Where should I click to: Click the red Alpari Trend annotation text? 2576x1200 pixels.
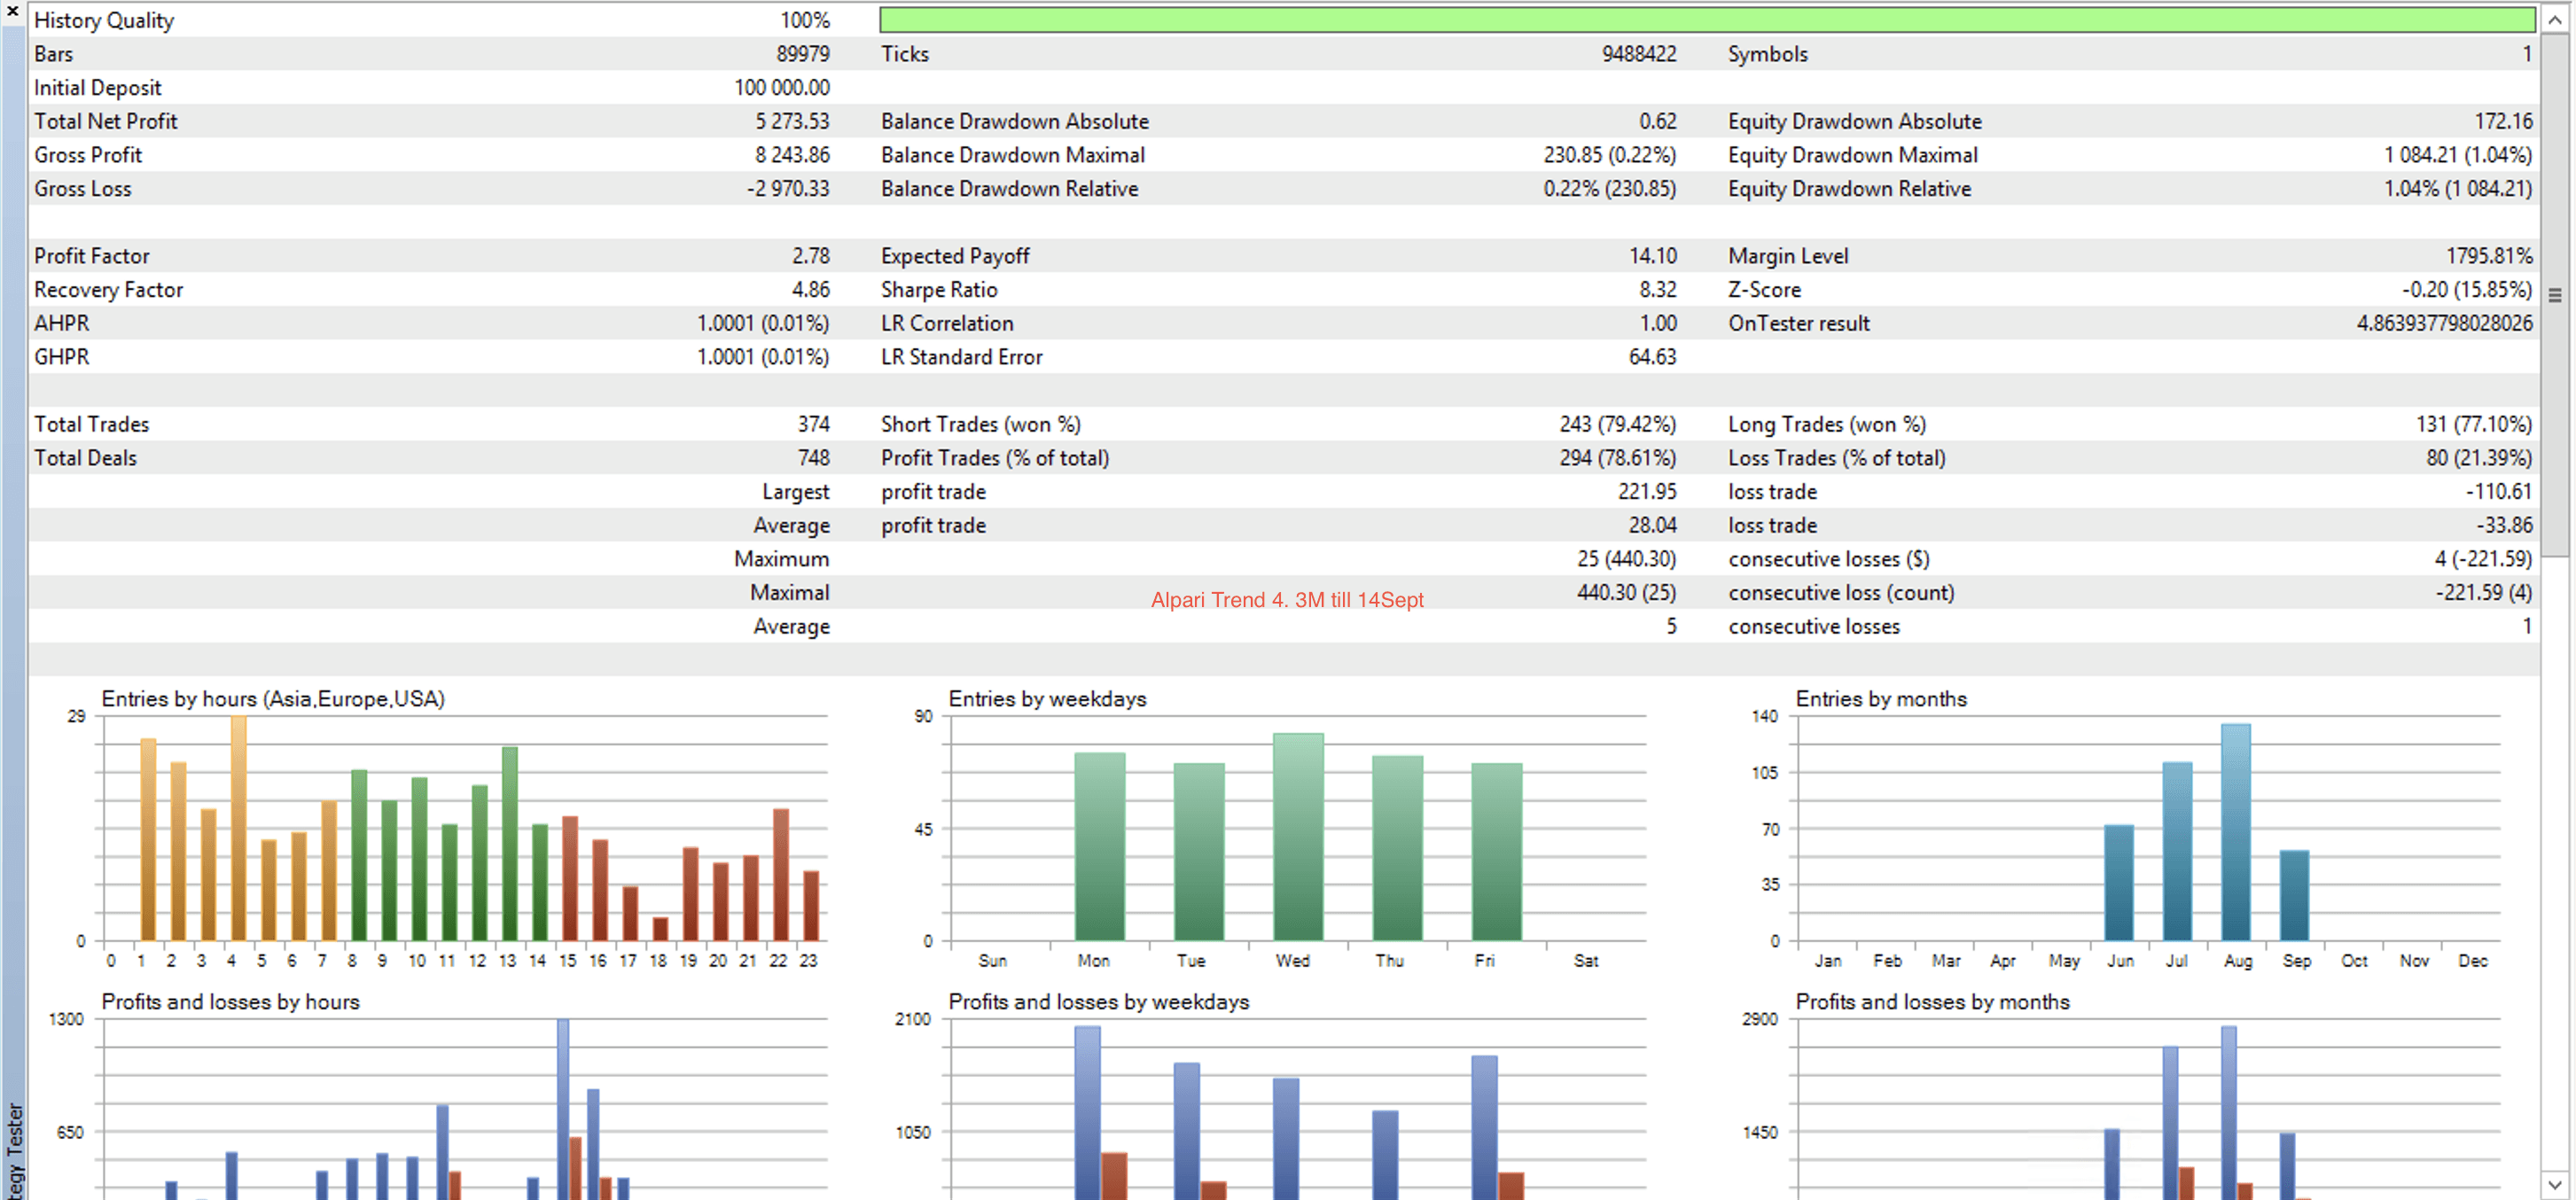(1286, 600)
